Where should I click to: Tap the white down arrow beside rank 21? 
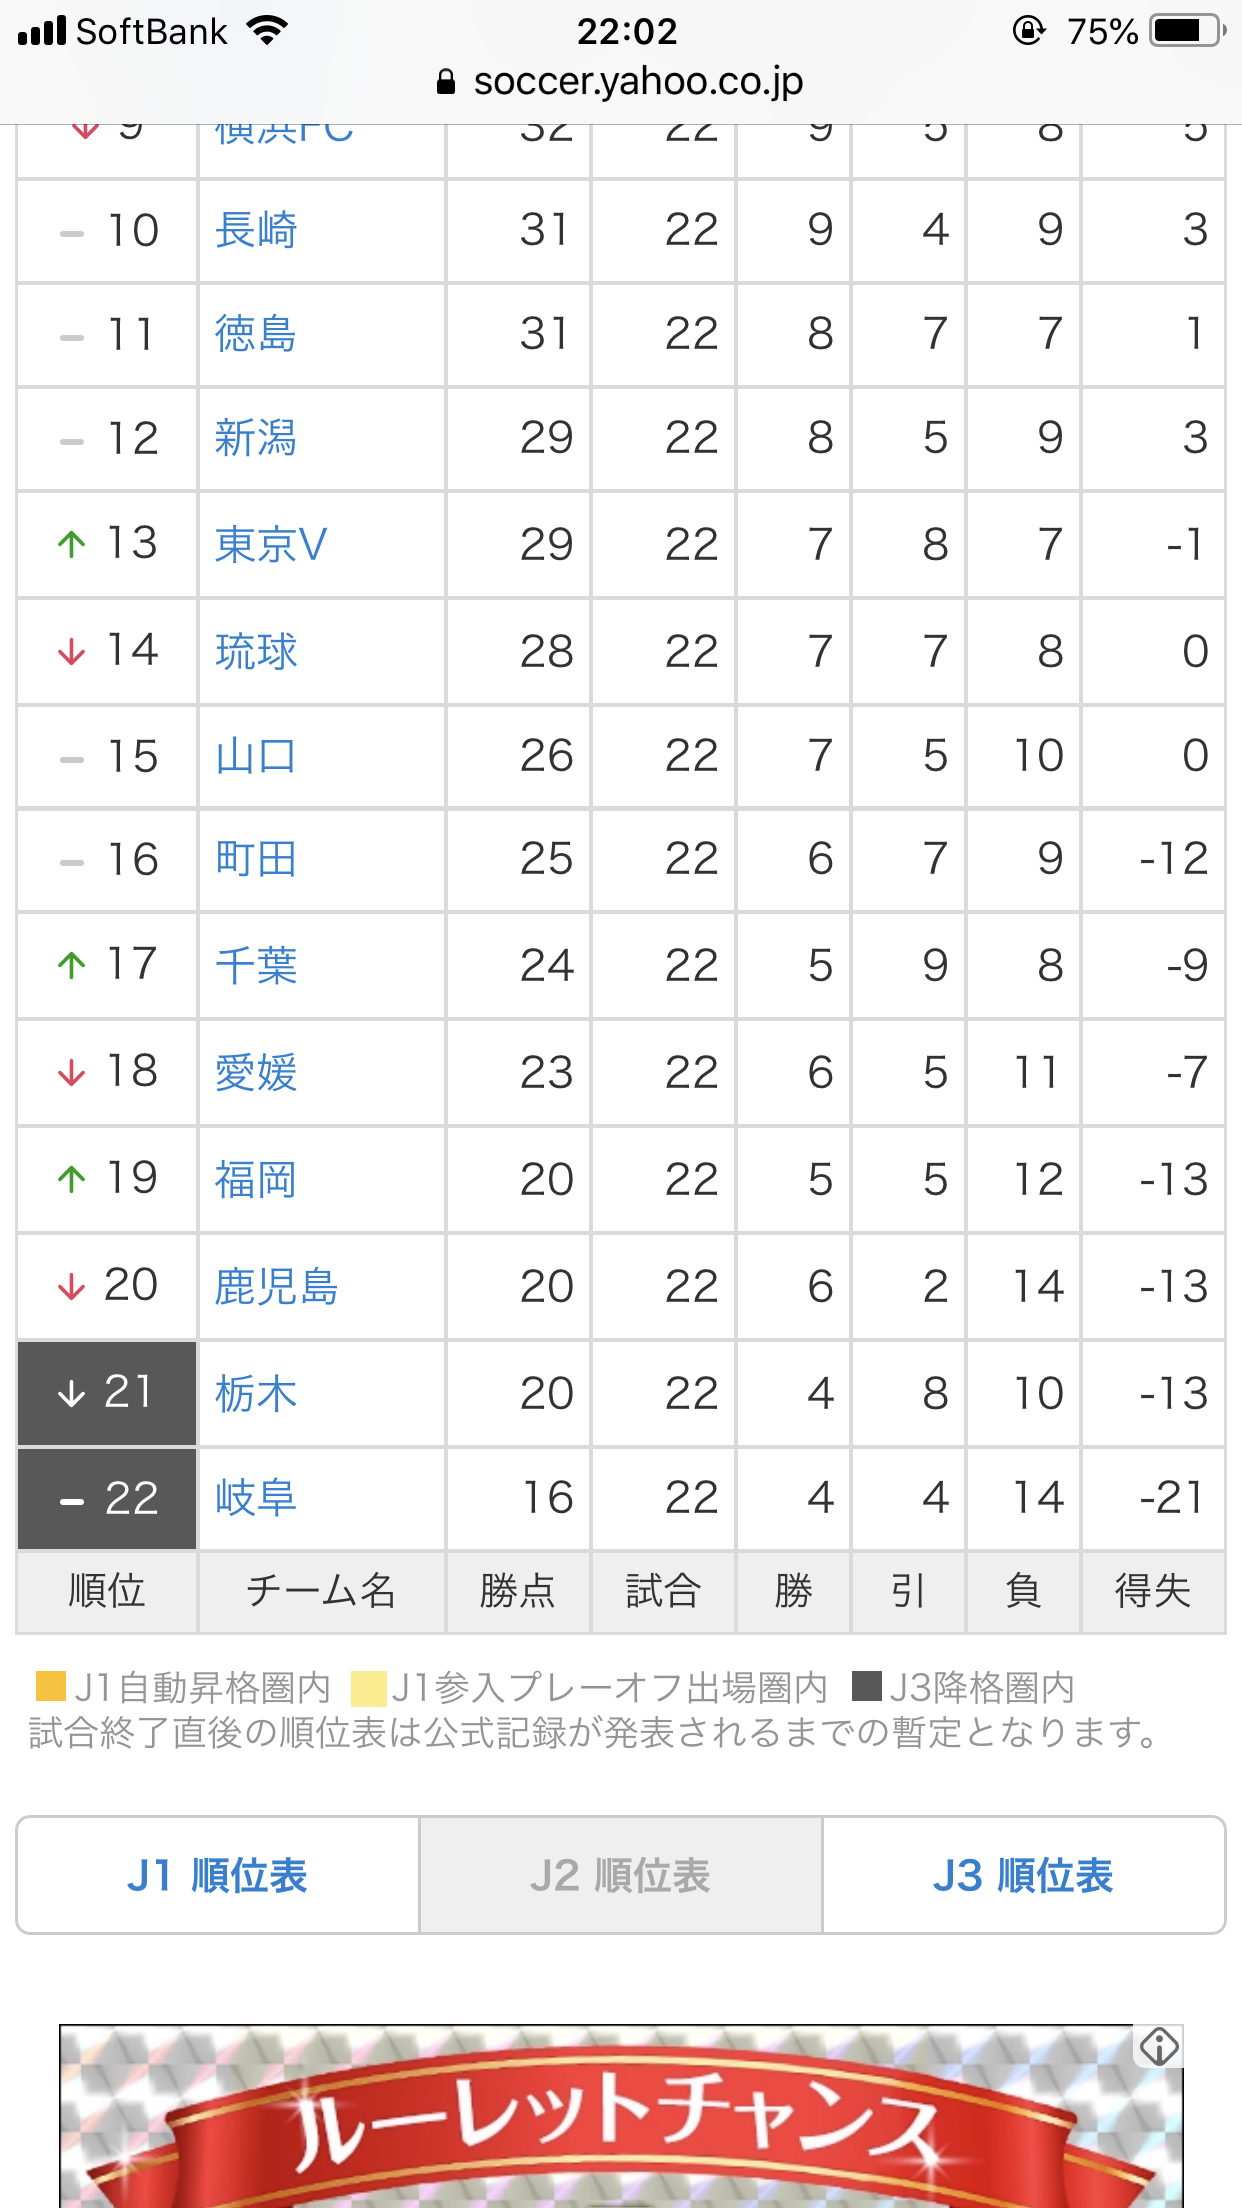tap(71, 1393)
